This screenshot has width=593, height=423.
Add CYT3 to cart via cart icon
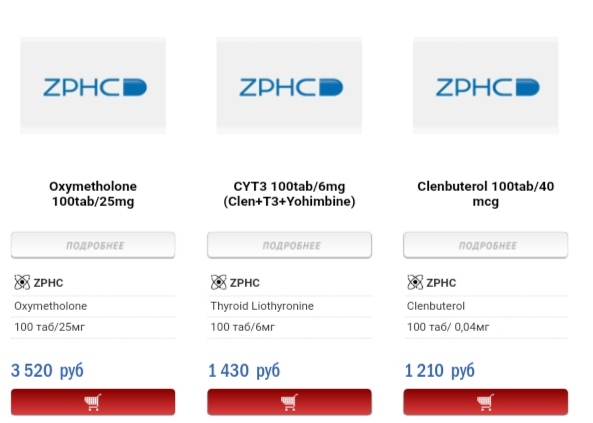289,402
